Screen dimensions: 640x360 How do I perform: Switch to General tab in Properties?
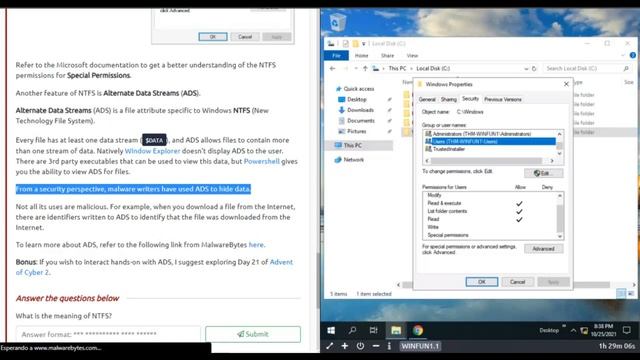(427, 99)
